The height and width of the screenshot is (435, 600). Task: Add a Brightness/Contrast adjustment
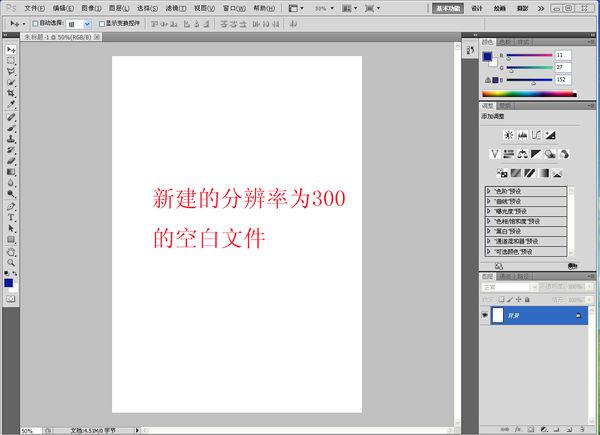509,135
